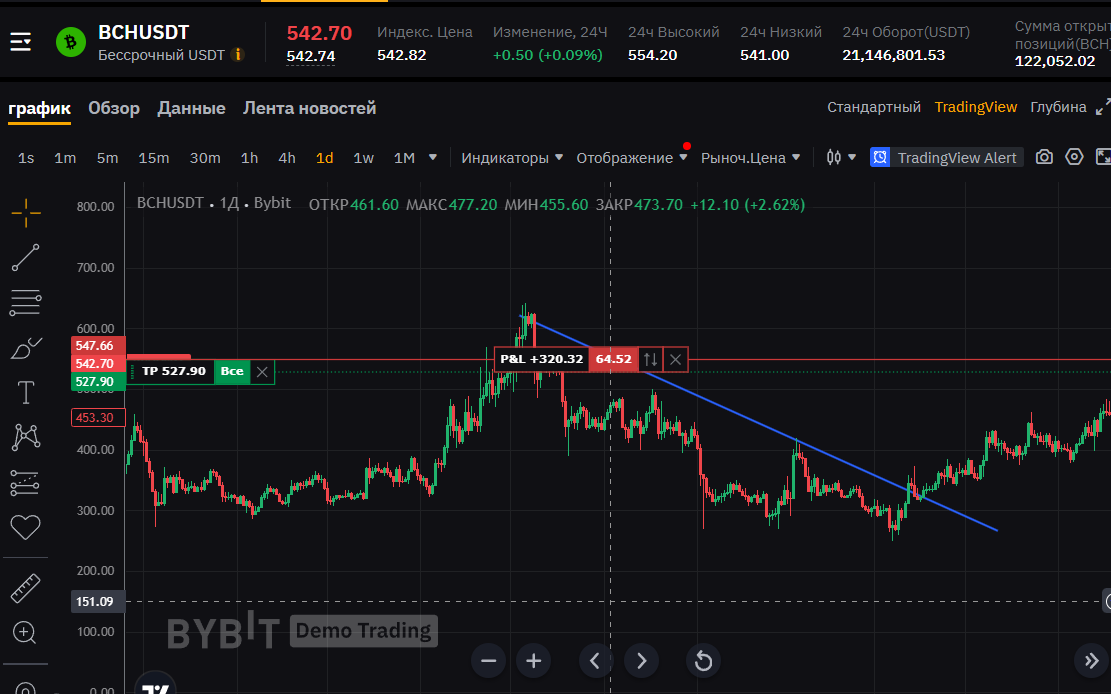This screenshot has width=1111, height=694.
Task: Zoom in chart with plus button
Action: 534,661
